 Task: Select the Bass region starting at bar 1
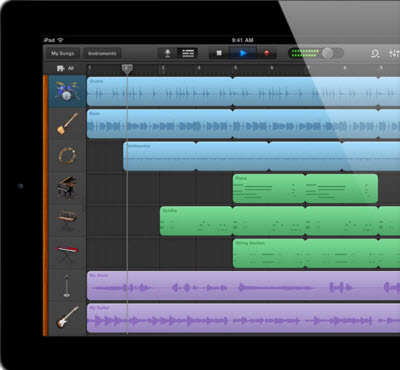click(160, 124)
